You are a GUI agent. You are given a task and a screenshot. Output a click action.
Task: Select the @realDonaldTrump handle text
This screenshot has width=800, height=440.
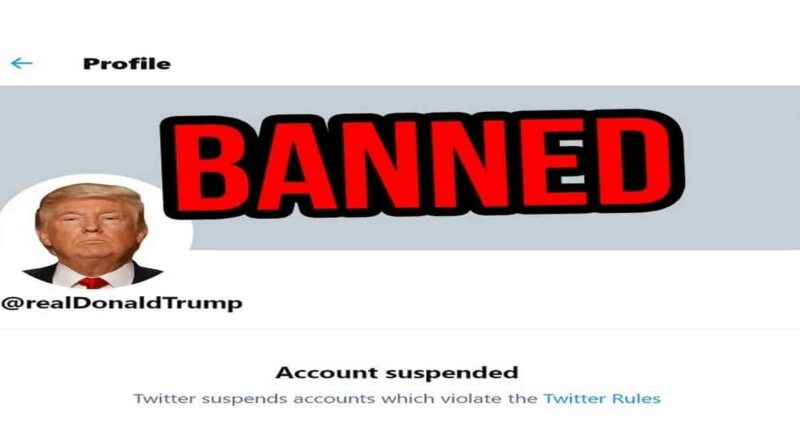pos(121,303)
